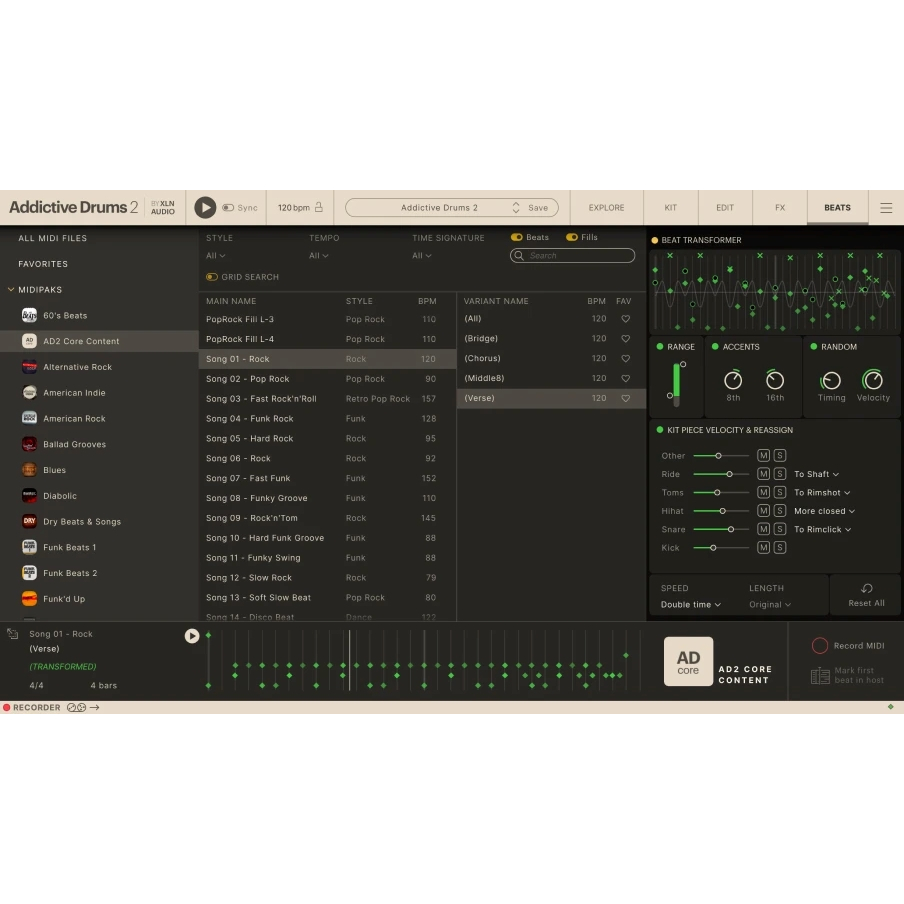904x904 pixels.
Task: Disable the Grid Search toggle
Action: click(x=212, y=277)
